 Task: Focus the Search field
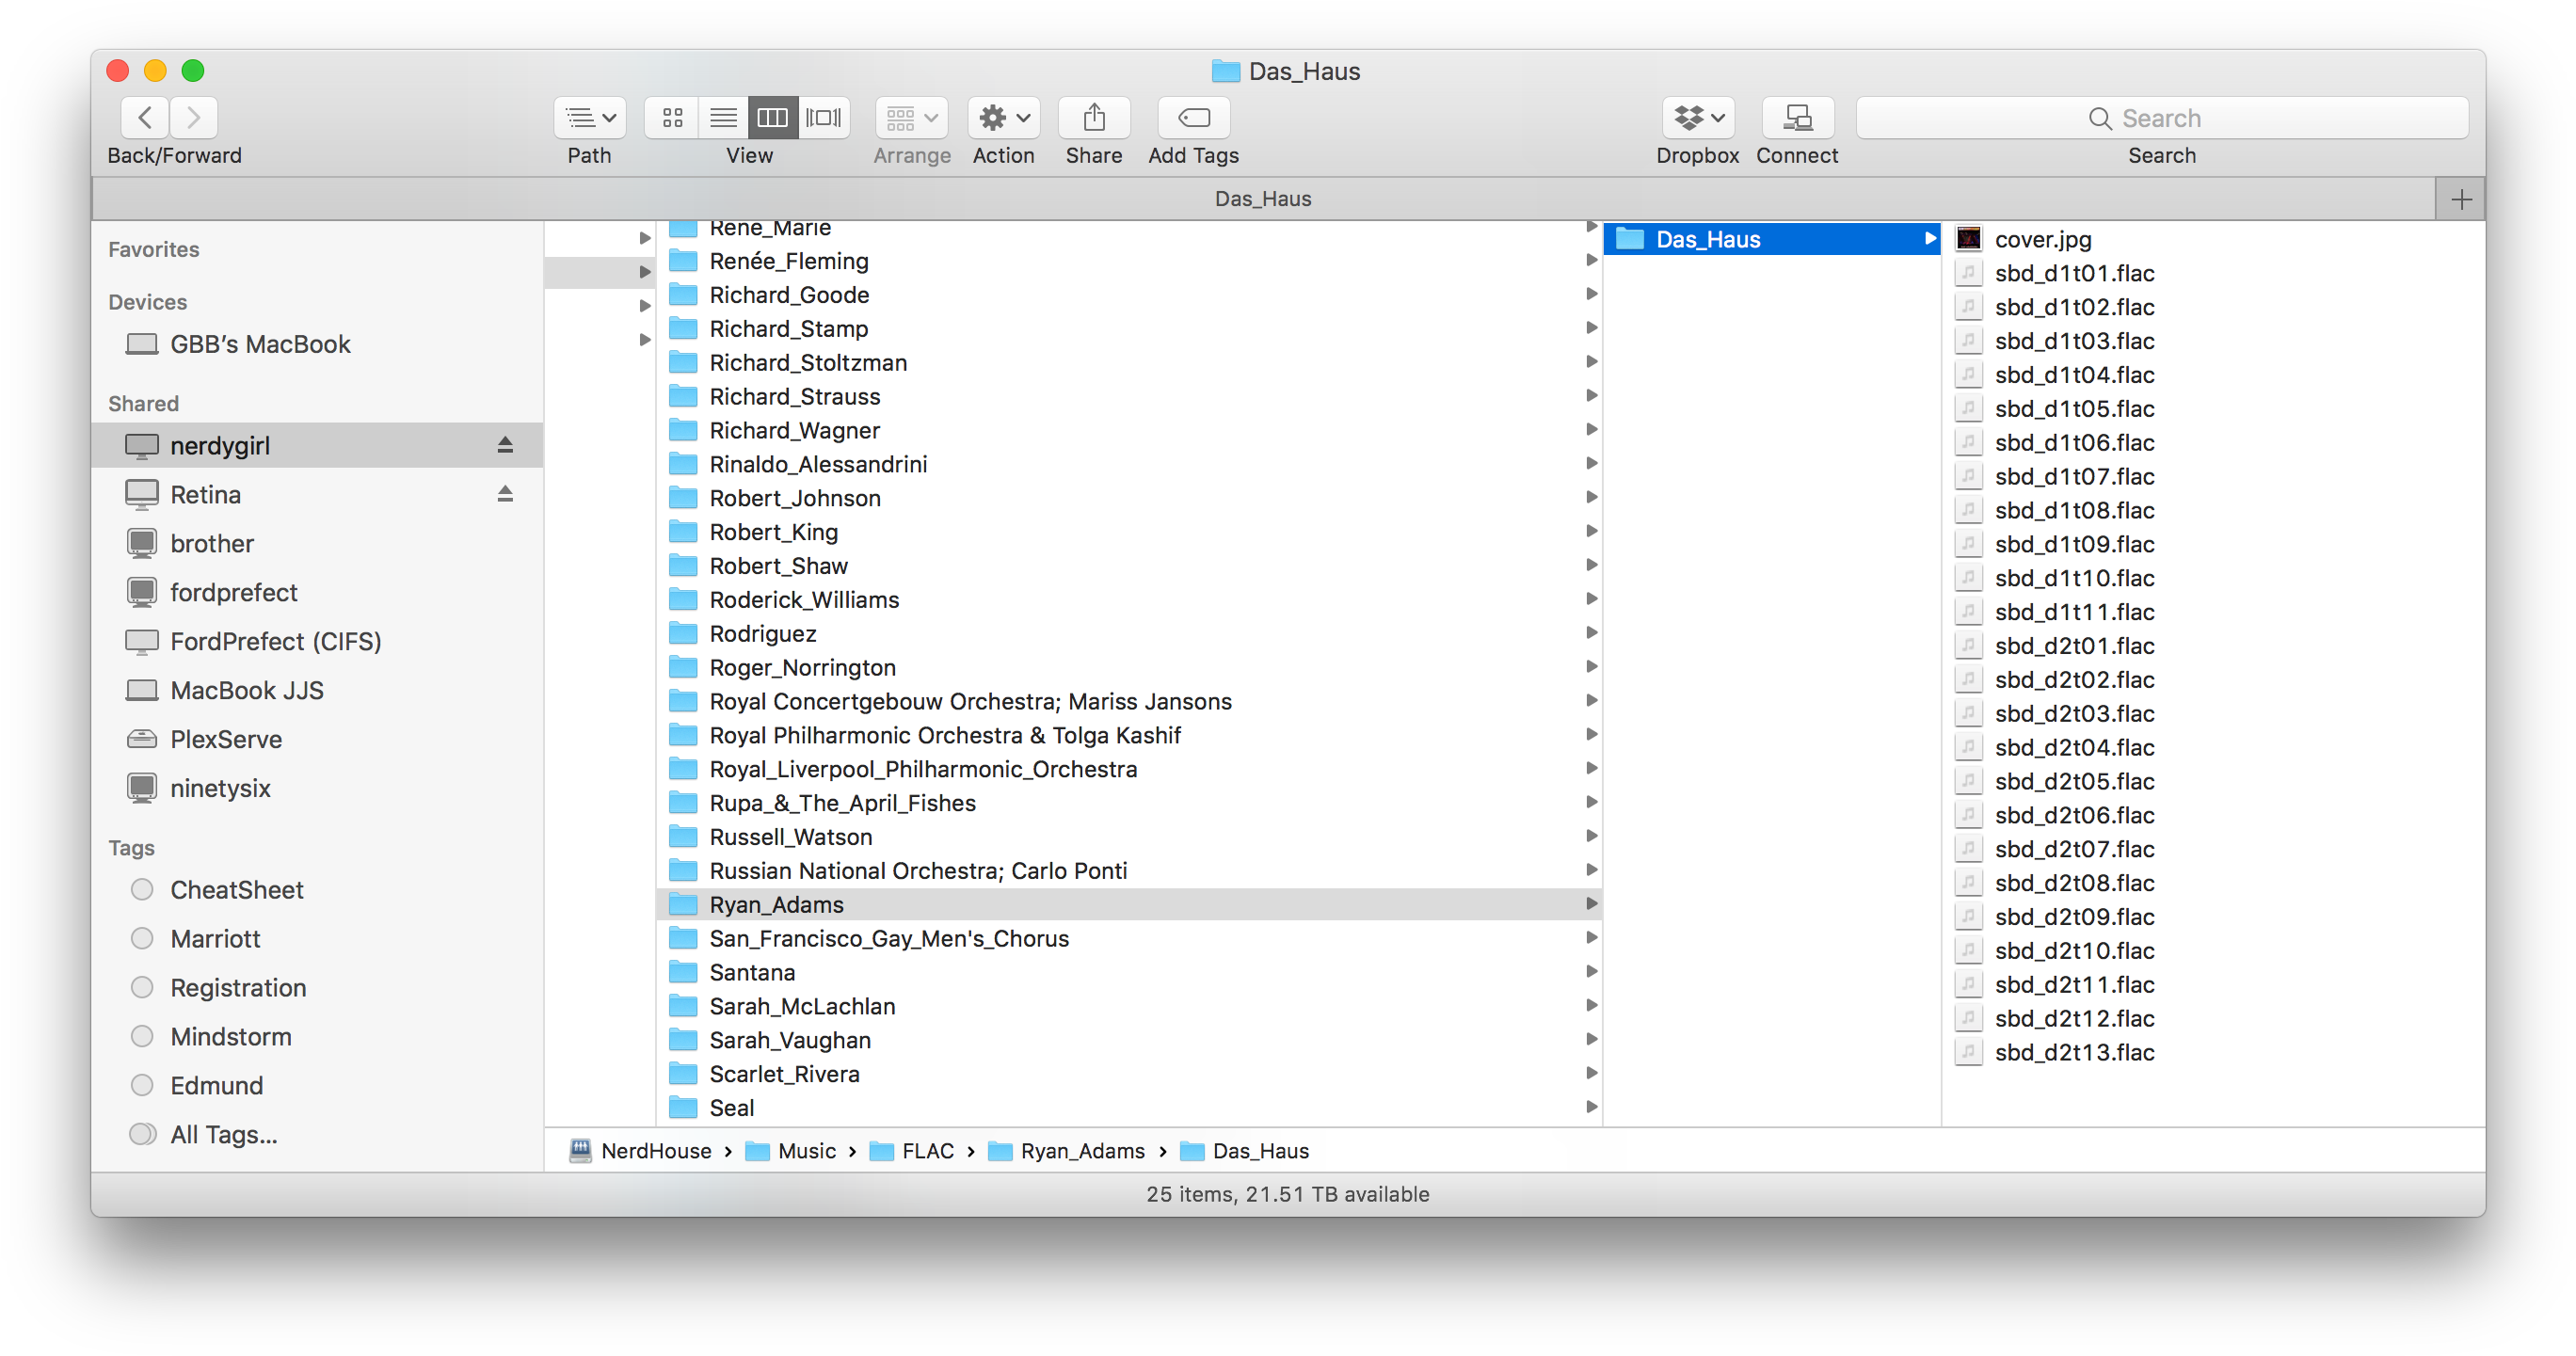coord(2162,118)
